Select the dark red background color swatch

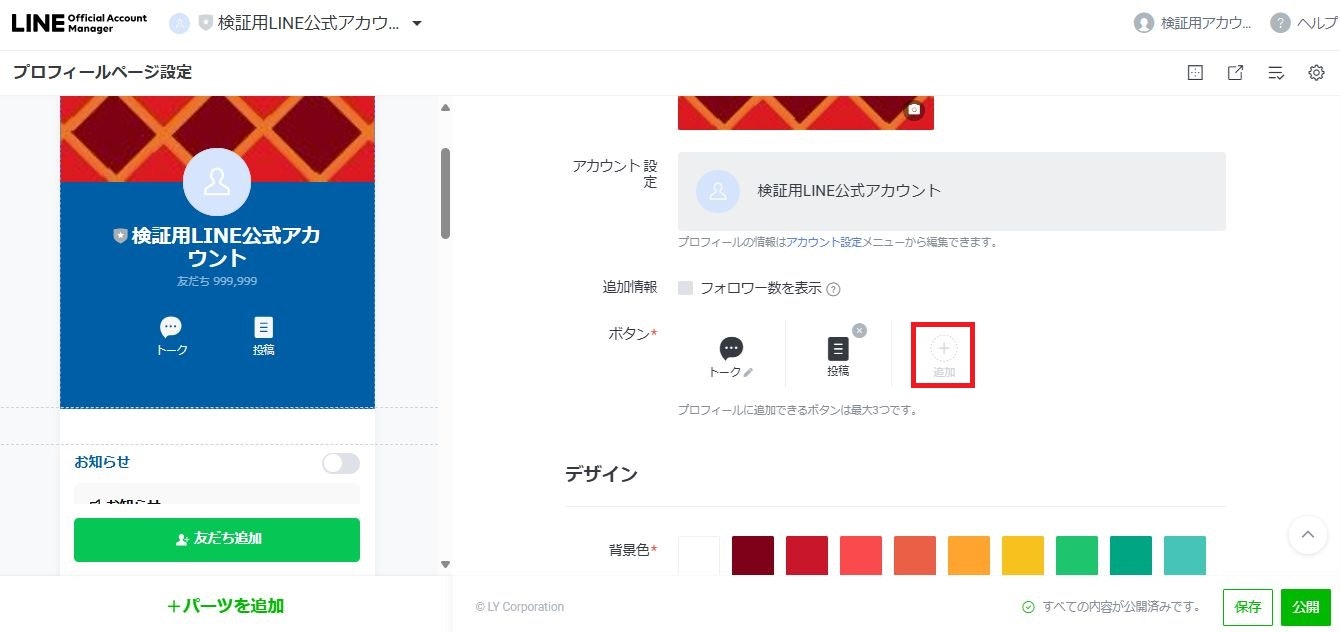[x=753, y=555]
